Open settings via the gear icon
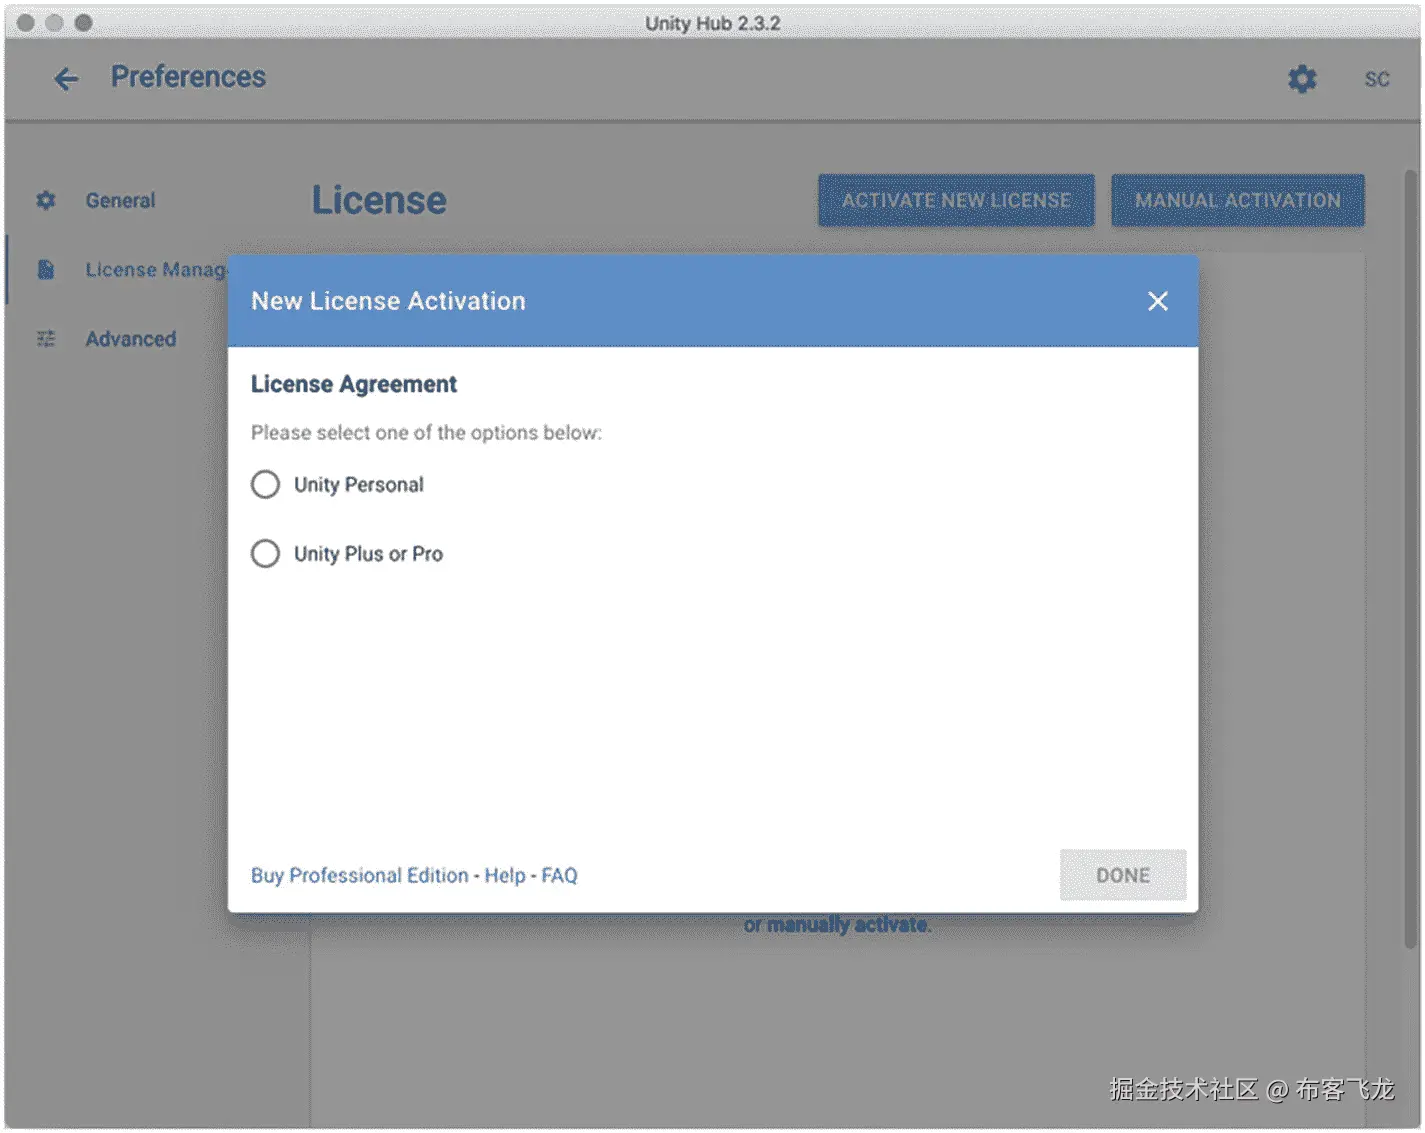The width and height of the screenshot is (1425, 1133). click(x=1302, y=78)
